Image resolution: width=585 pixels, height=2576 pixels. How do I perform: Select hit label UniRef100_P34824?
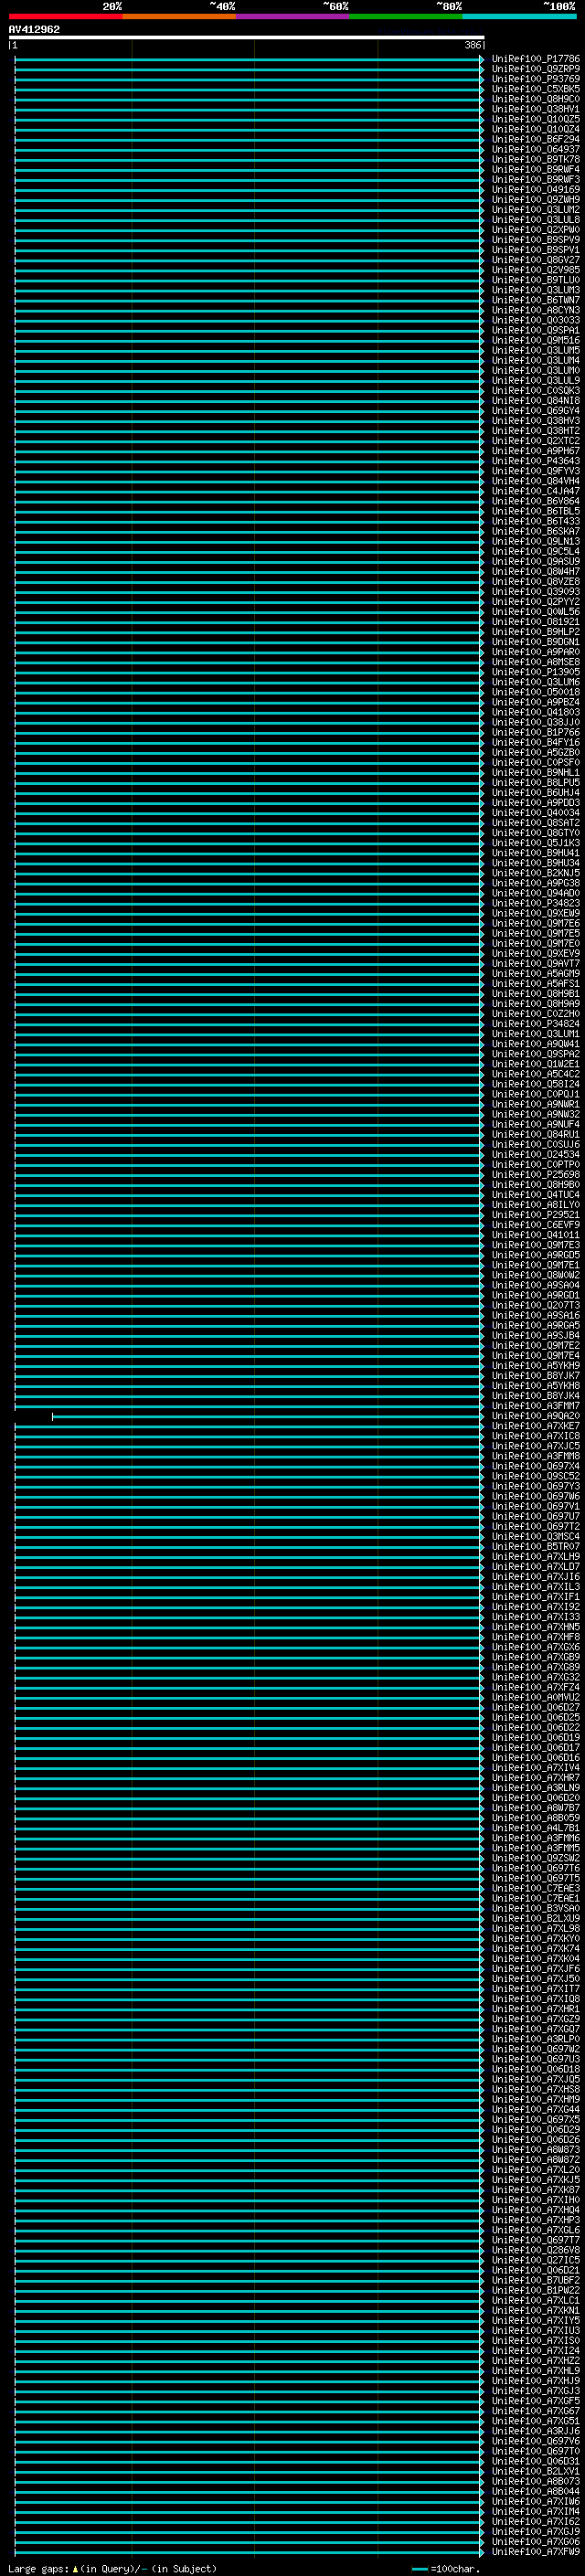(x=535, y=1024)
